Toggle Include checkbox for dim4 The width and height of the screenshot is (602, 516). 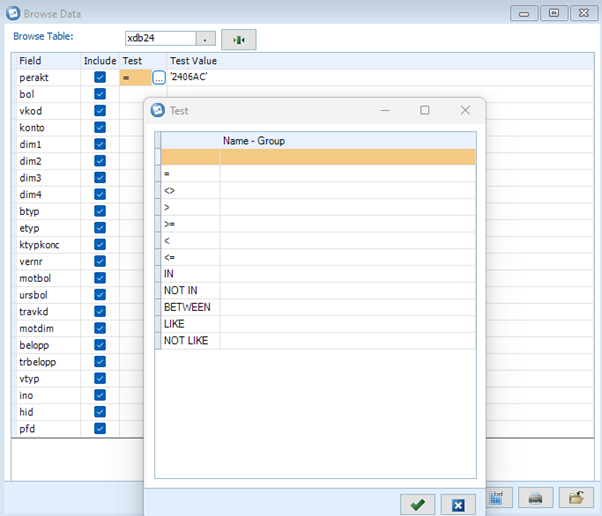click(x=100, y=194)
